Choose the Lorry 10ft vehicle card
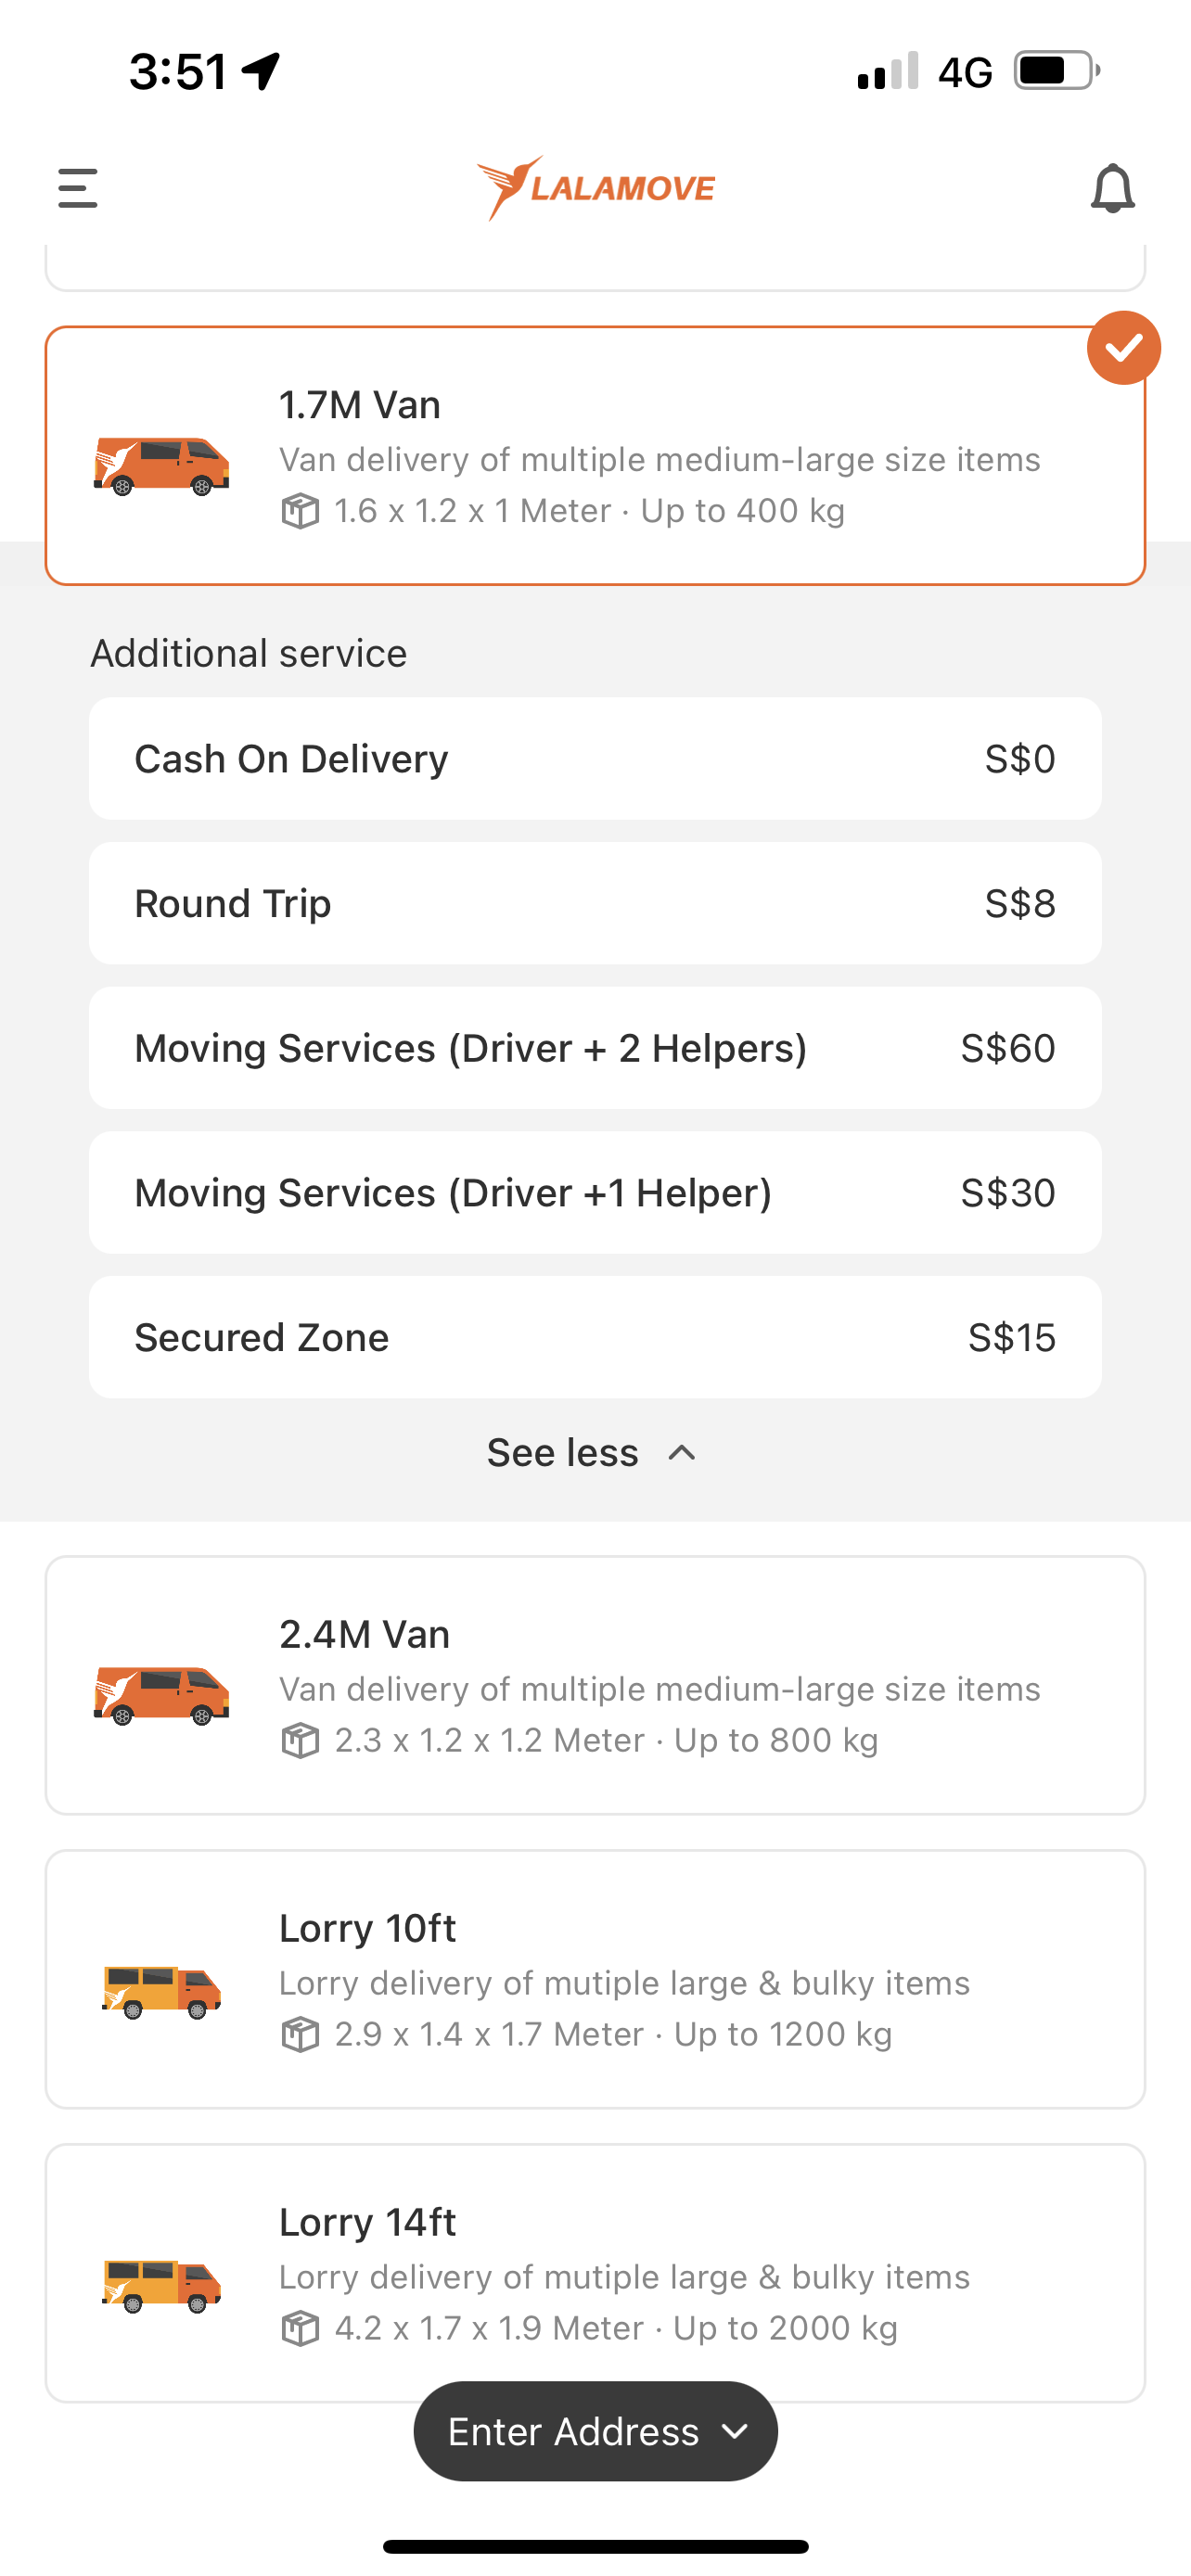This screenshot has width=1191, height=2576. point(595,1979)
